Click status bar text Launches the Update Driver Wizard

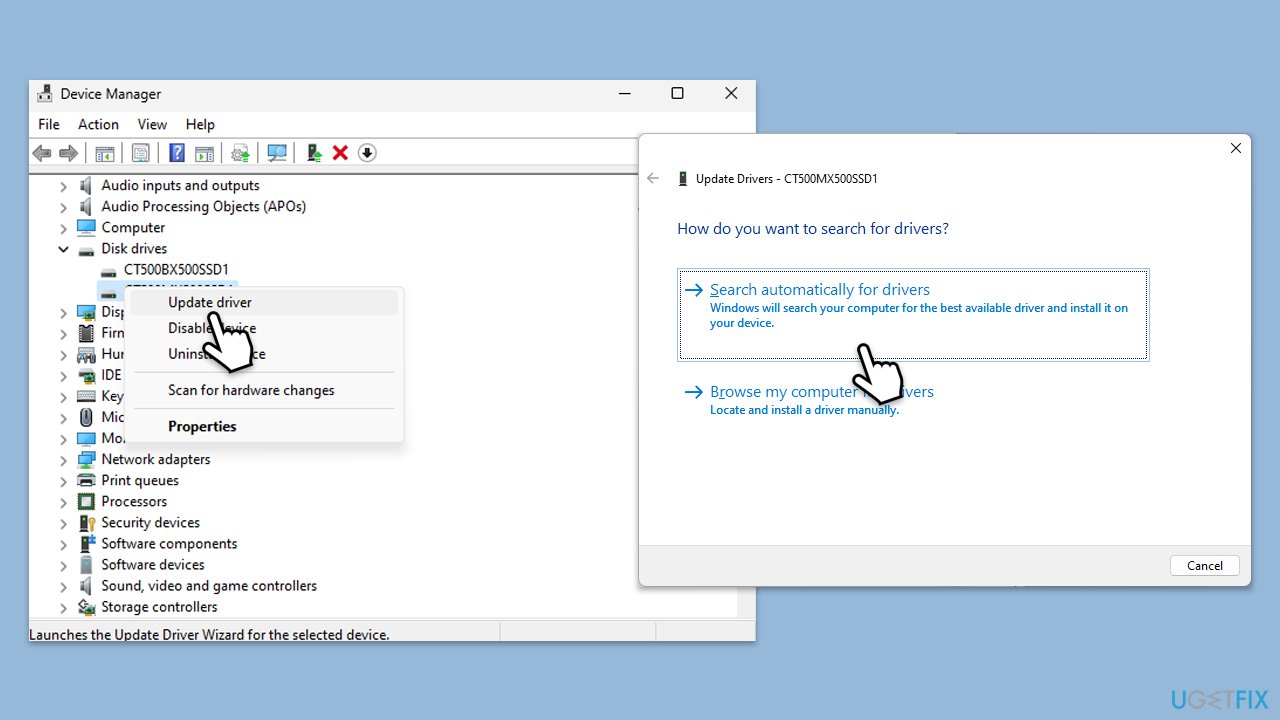(209, 634)
